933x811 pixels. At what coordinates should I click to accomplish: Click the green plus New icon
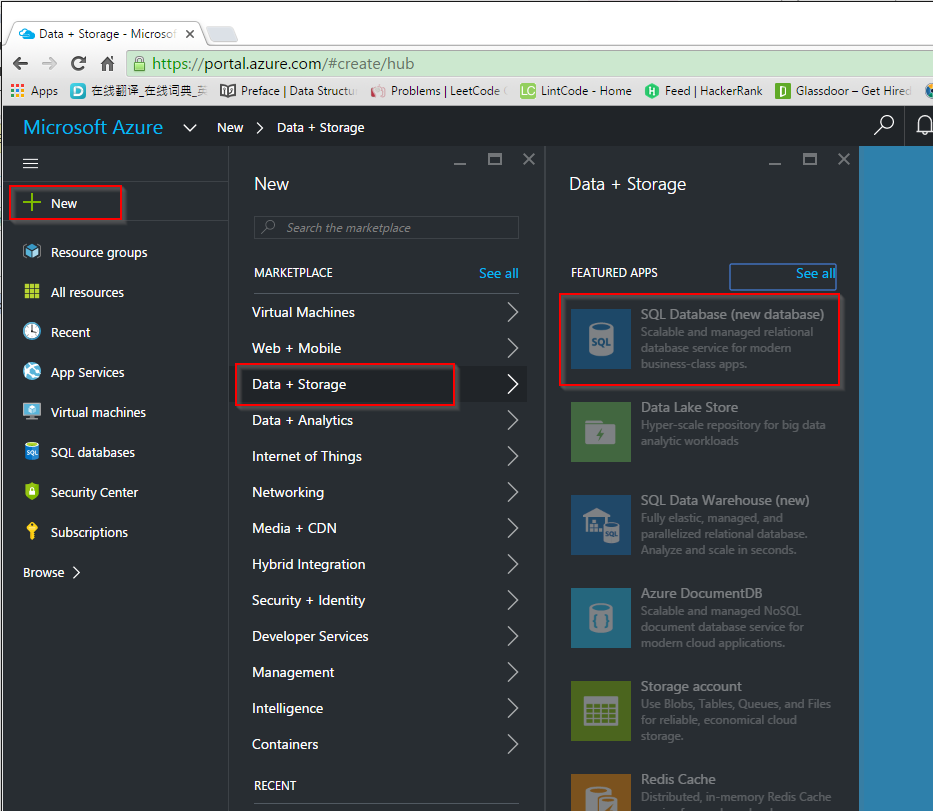32,203
